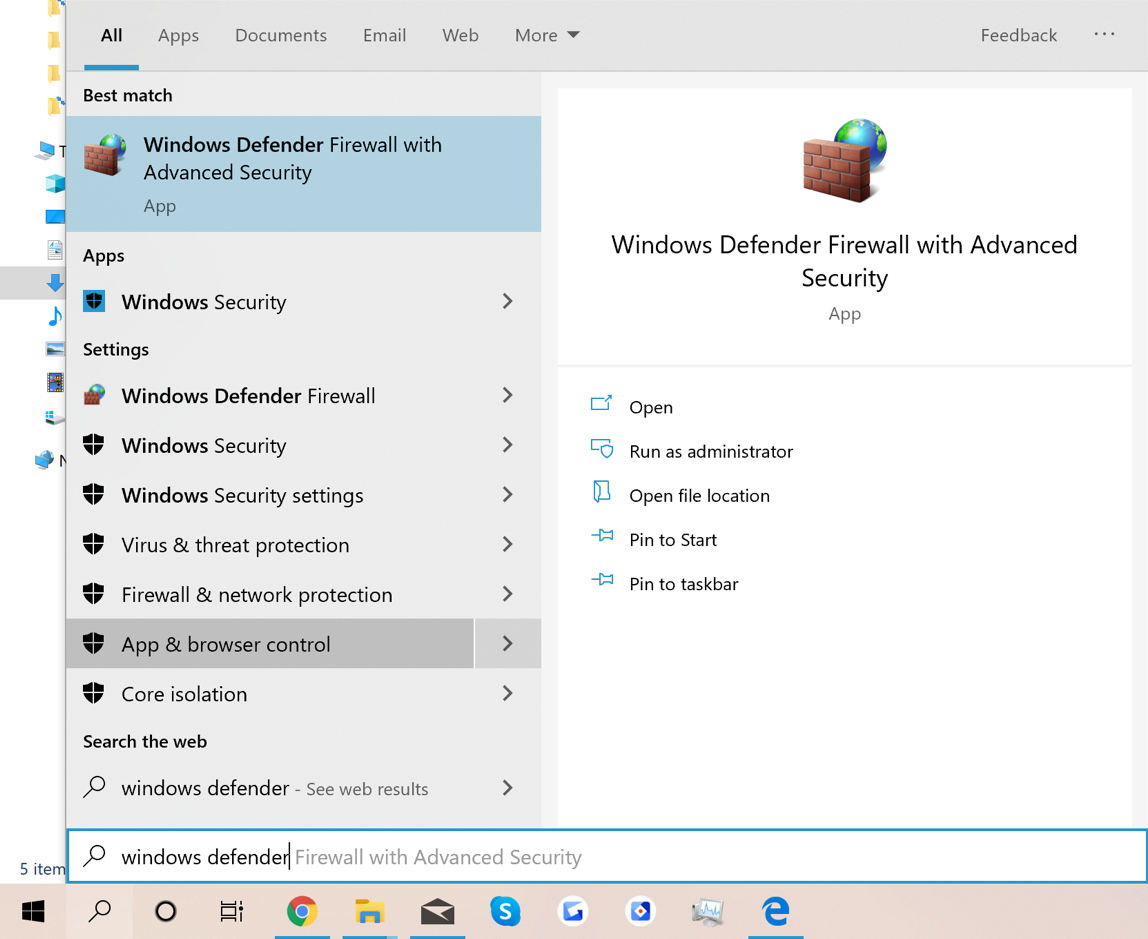Open Windows Security settings entry

[x=270, y=495]
